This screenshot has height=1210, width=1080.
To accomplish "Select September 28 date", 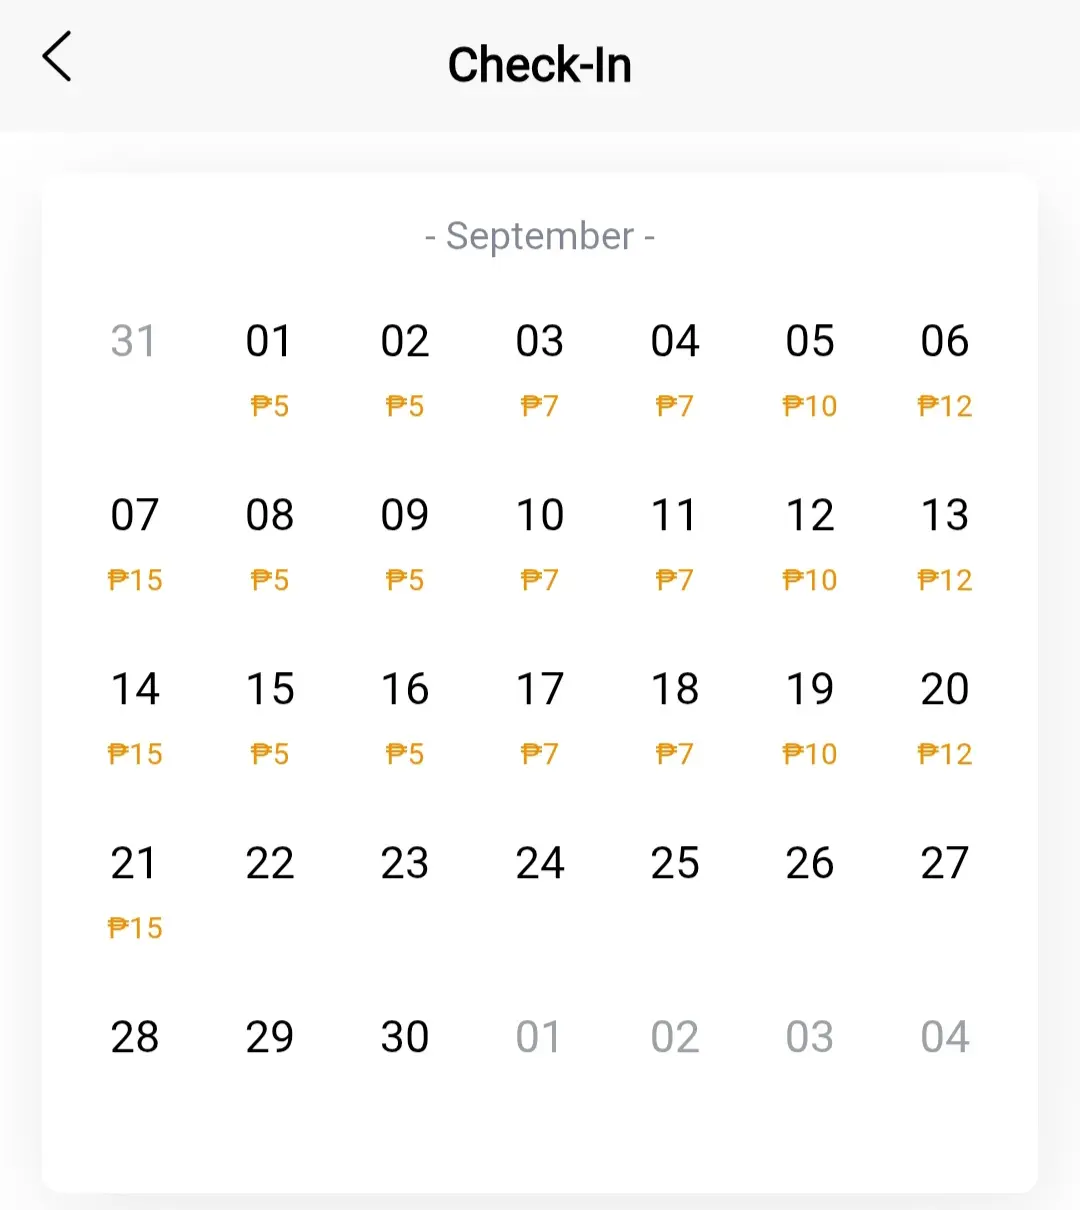I will click(134, 1037).
